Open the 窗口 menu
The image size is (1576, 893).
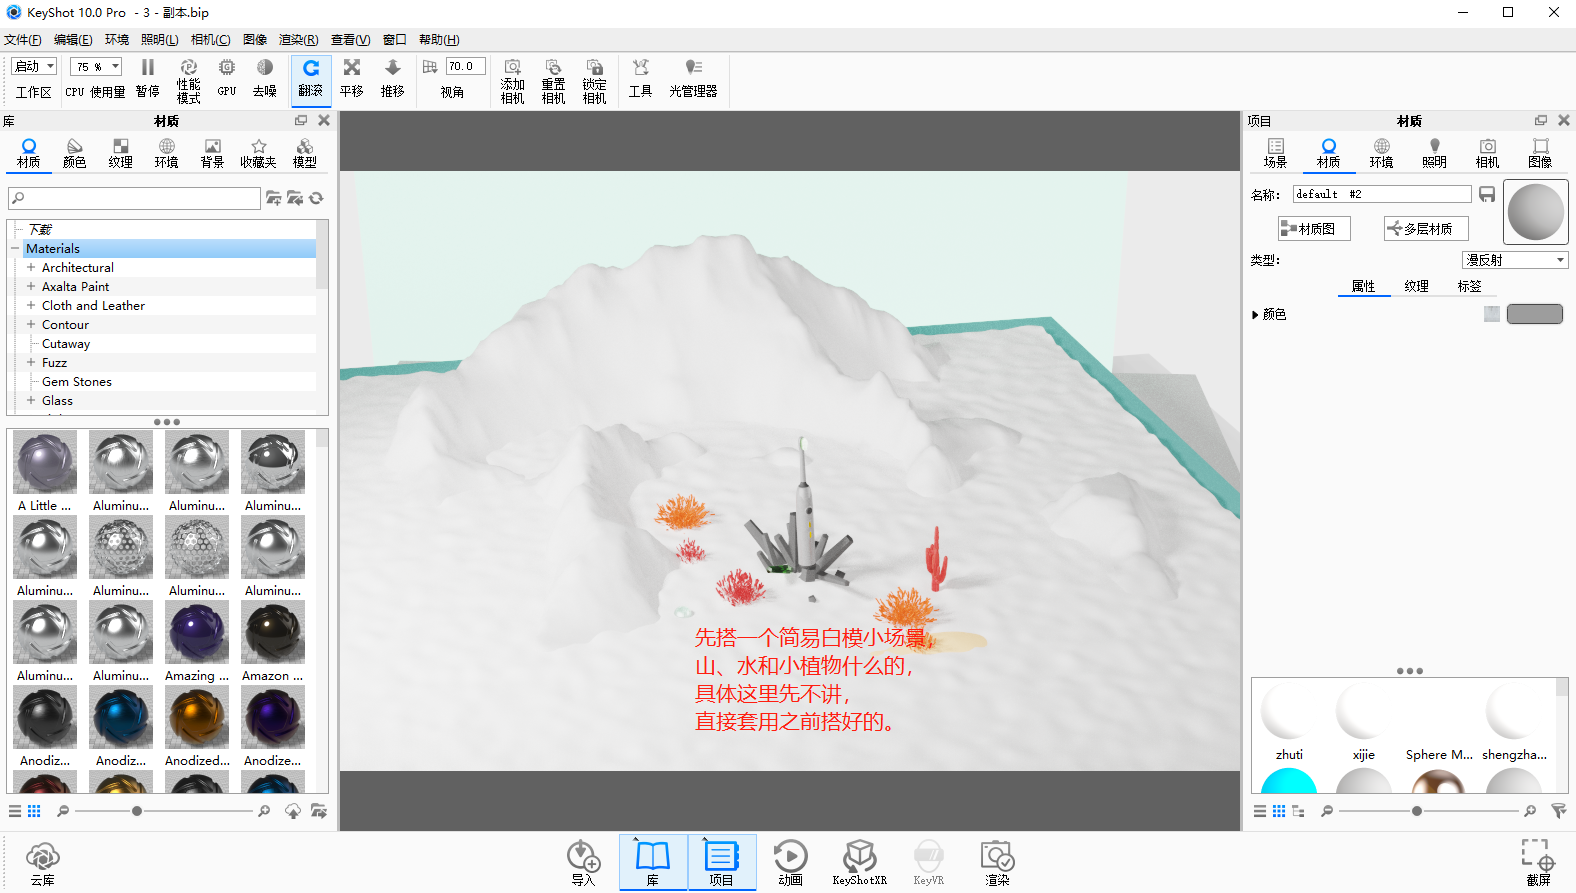coord(395,40)
